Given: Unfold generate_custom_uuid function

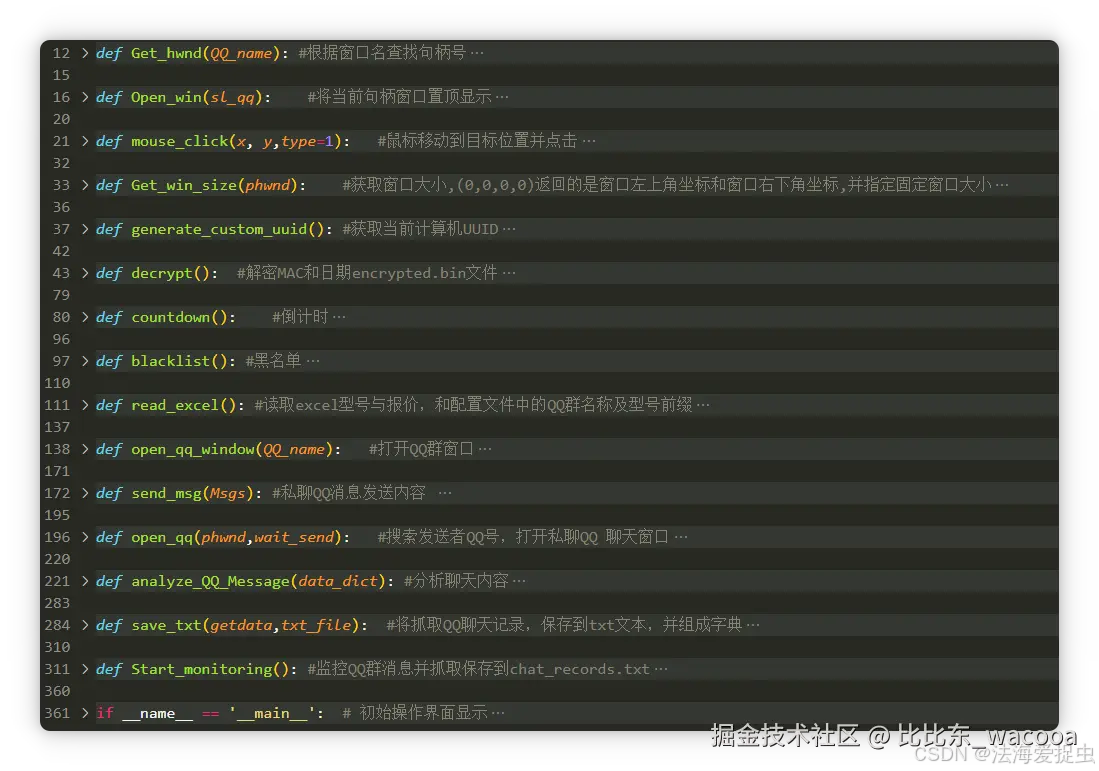Looking at the screenshot, I should click(85, 229).
